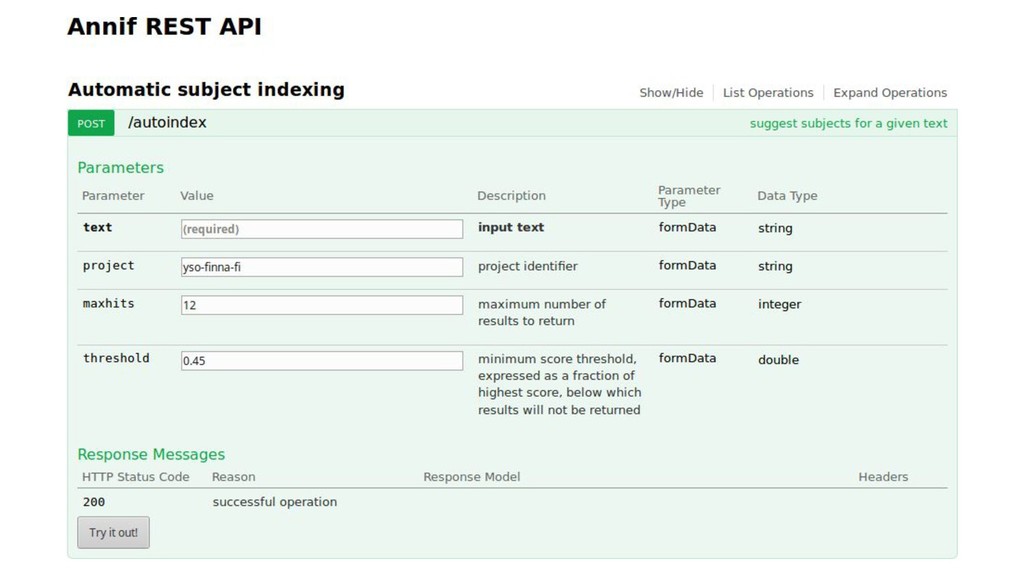Click the Response Model column header
Screen dimensions: 1024x576
coord(471,477)
